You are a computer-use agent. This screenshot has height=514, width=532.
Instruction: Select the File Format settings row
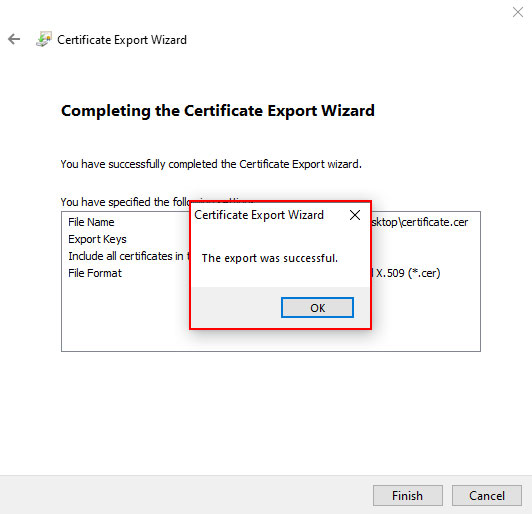[x=271, y=273]
